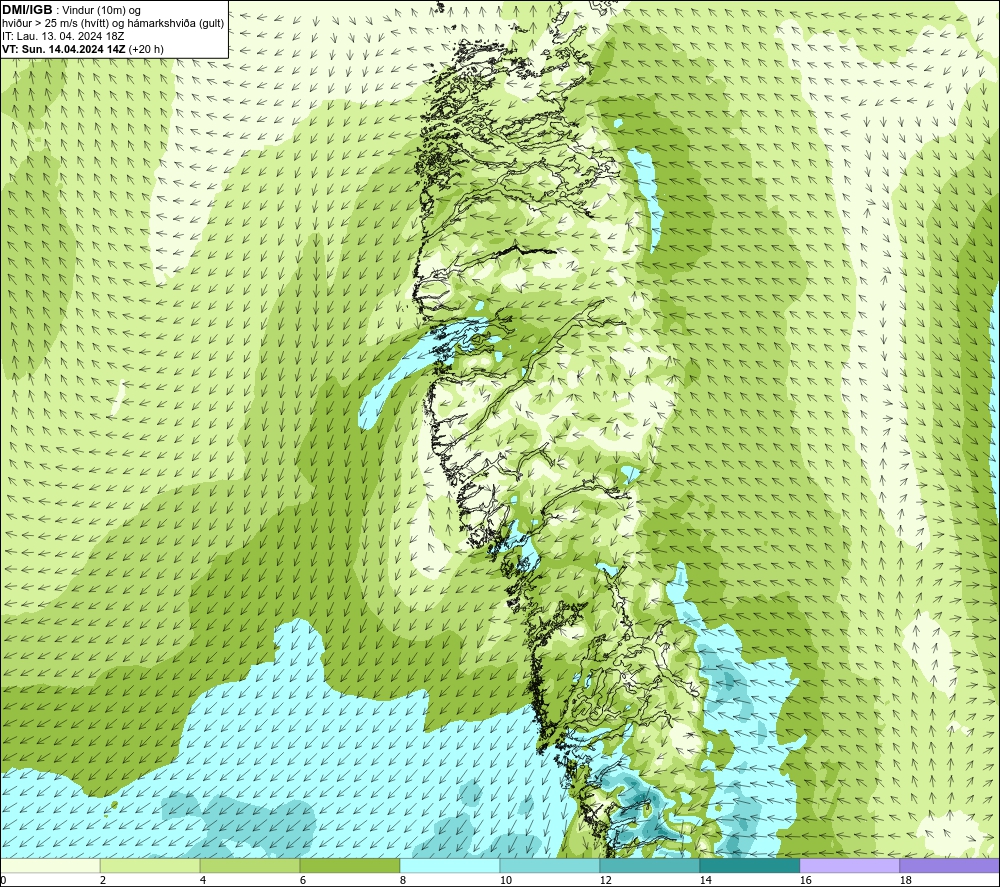1000x887 pixels.
Task: Click the scale label '12'
Action: pyautogui.click(x=606, y=881)
